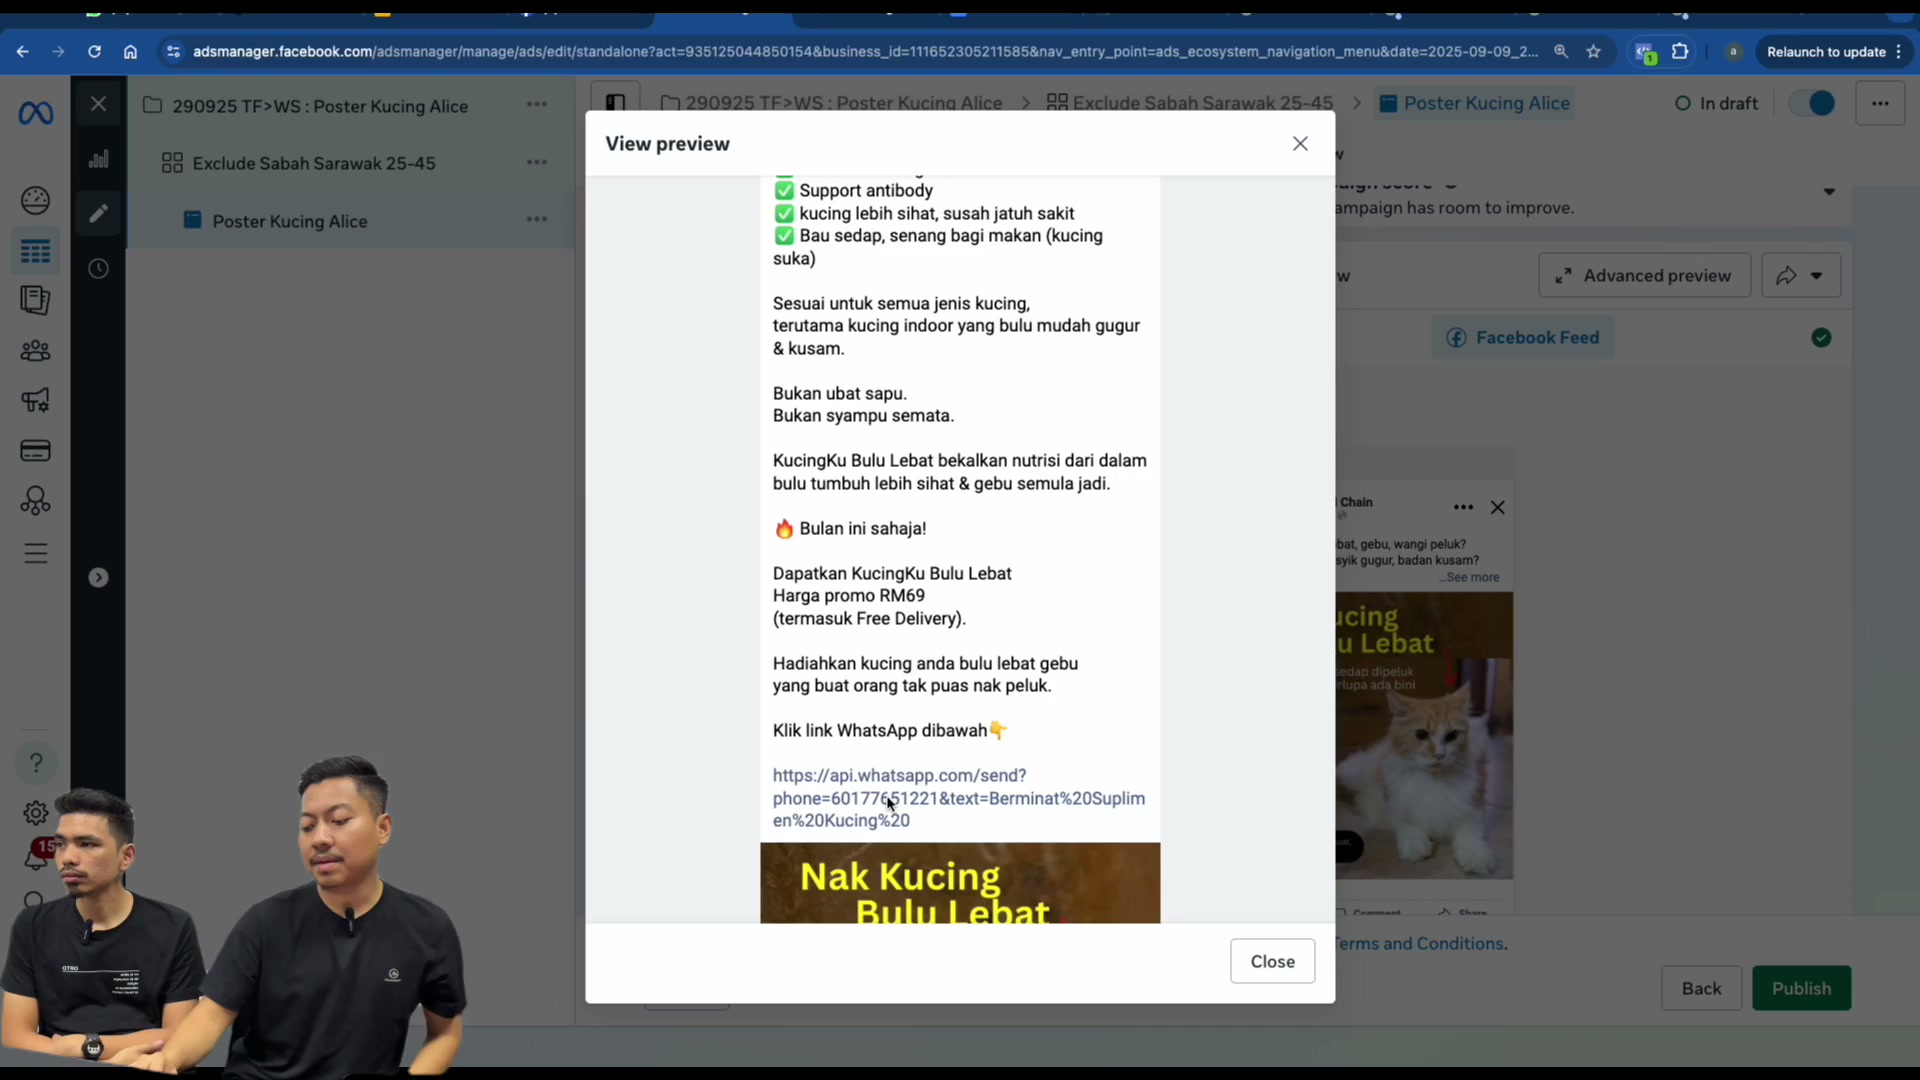This screenshot has height=1080, width=1920.
Task: Click the Publish button
Action: pos(1801,988)
